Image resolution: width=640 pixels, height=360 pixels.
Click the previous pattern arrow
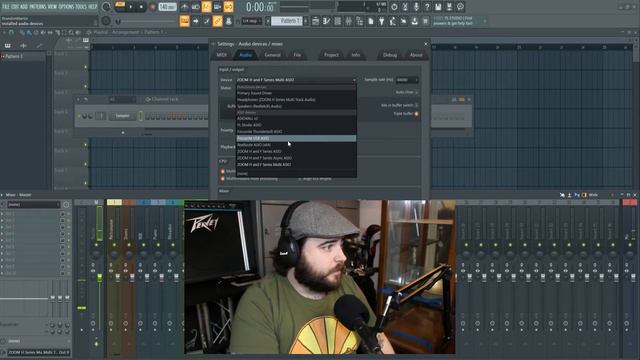click(268, 21)
